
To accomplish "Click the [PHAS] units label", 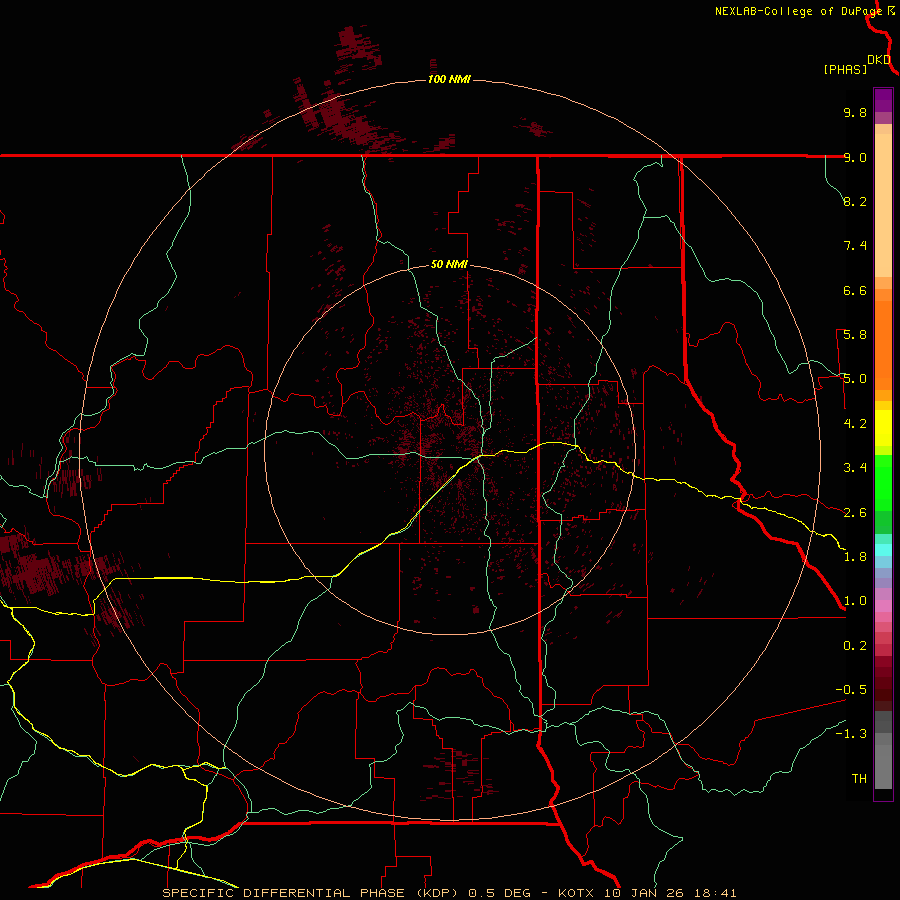I will coord(845,69).
